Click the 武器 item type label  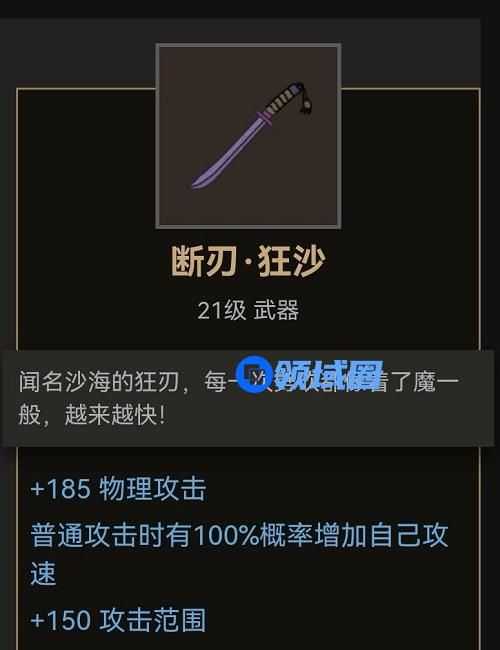(x=276, y=310)
